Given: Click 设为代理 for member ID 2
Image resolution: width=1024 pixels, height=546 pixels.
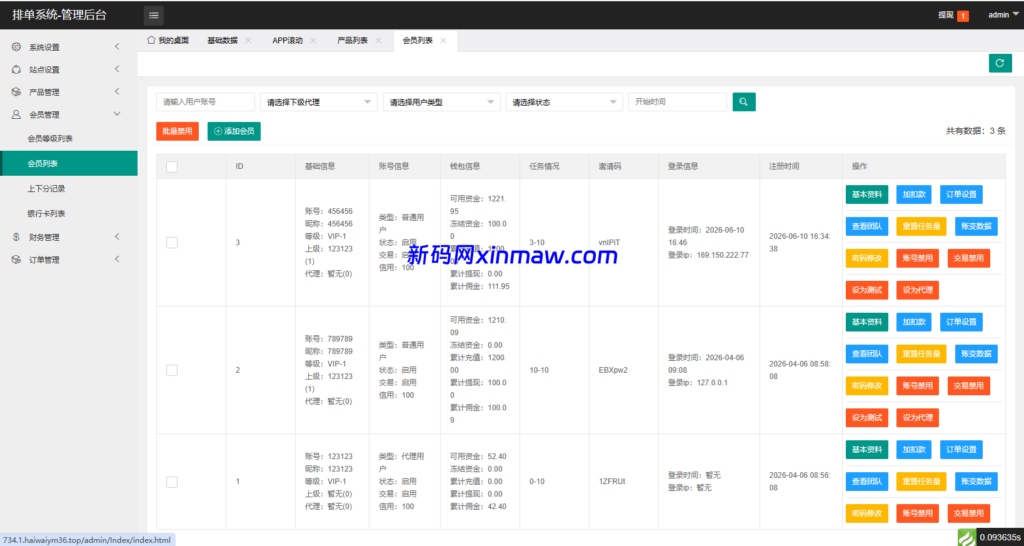Looking at the screenshot, I should click(x=918, y=417).
